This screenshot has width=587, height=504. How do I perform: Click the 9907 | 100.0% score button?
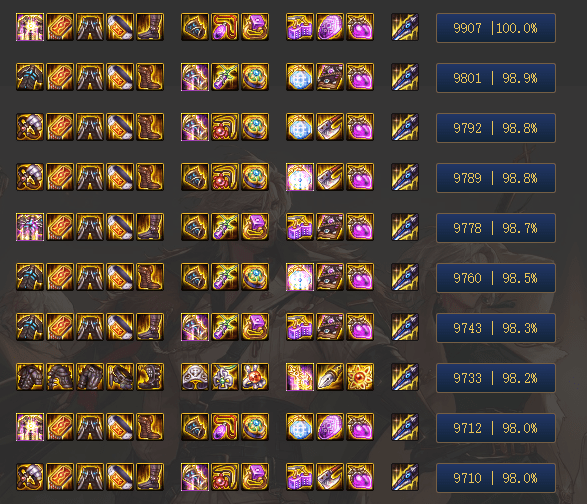tap(496, 28)
